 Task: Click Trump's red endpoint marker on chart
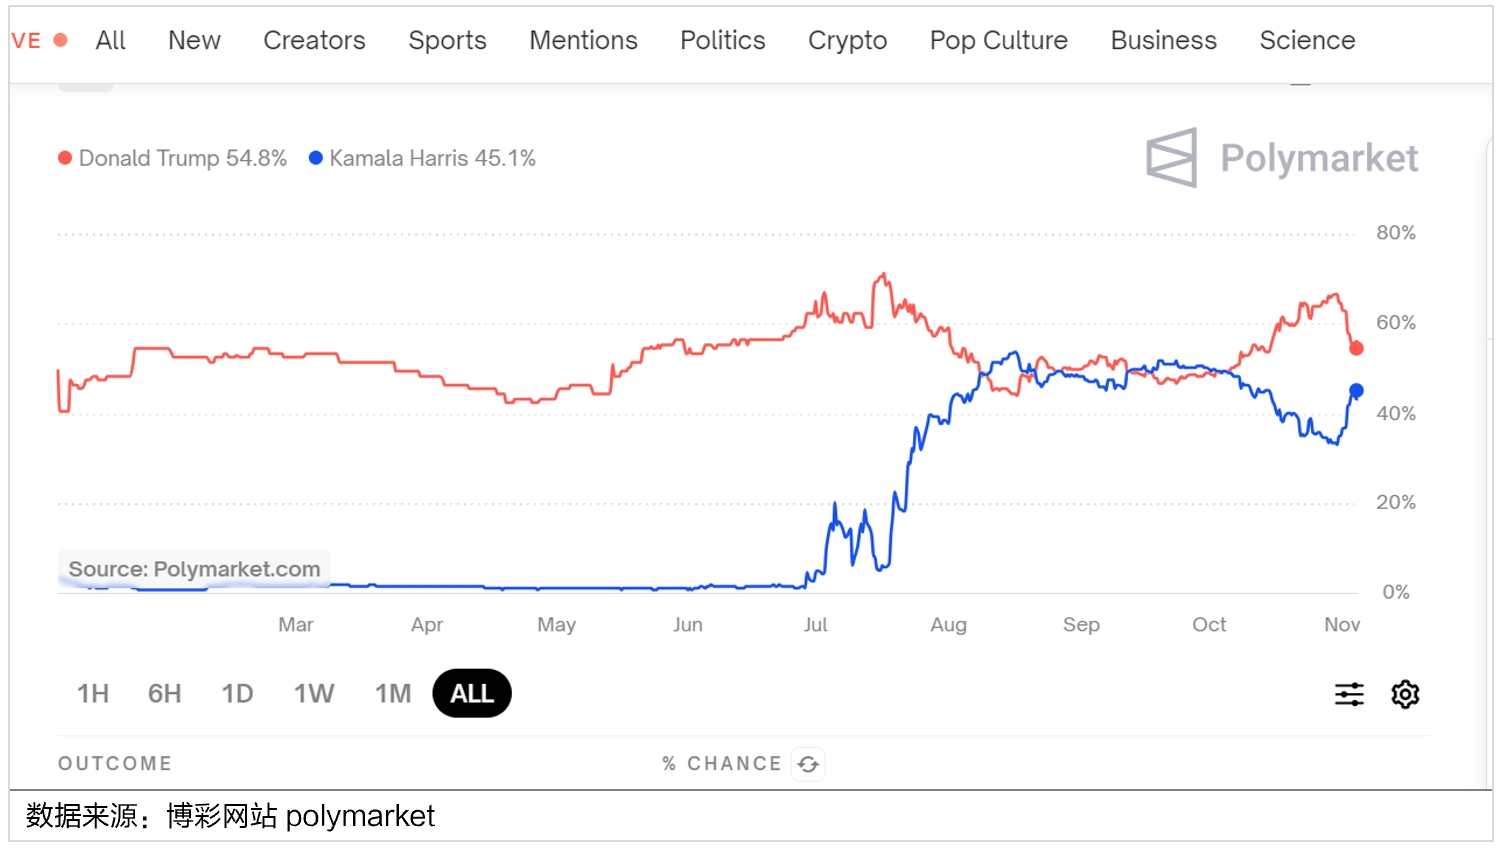[1356, 348]
